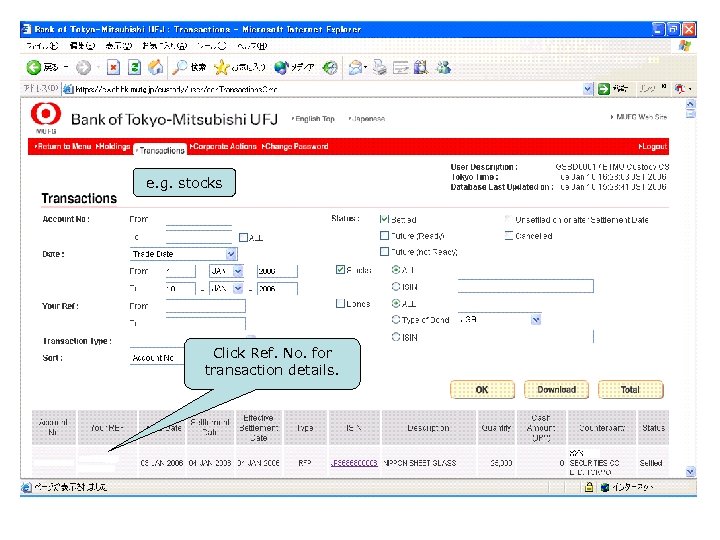Click the page icon in the address bar
The width and height of the screenshot is (720, 540).
tap(68, 89)
